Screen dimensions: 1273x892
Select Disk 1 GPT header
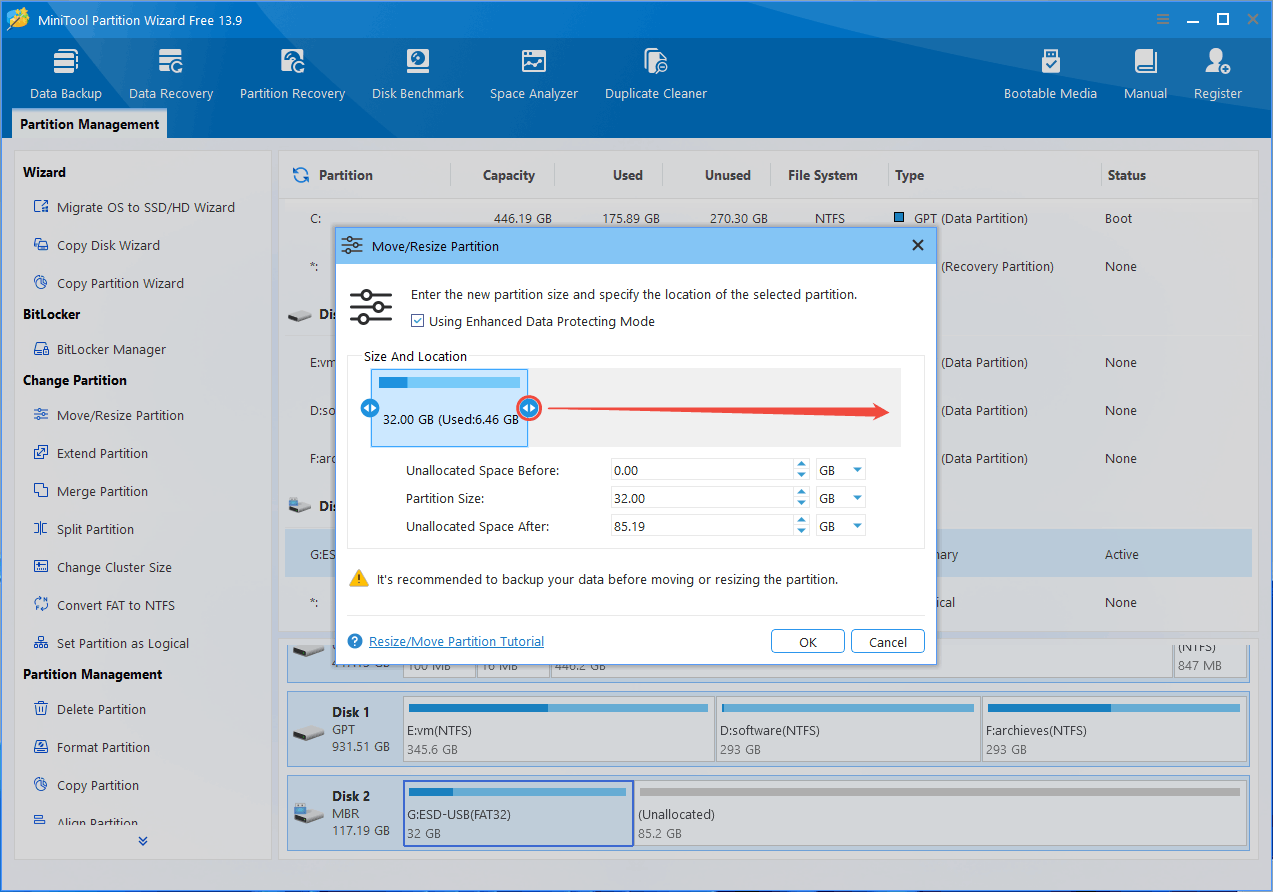coord(345,730)
